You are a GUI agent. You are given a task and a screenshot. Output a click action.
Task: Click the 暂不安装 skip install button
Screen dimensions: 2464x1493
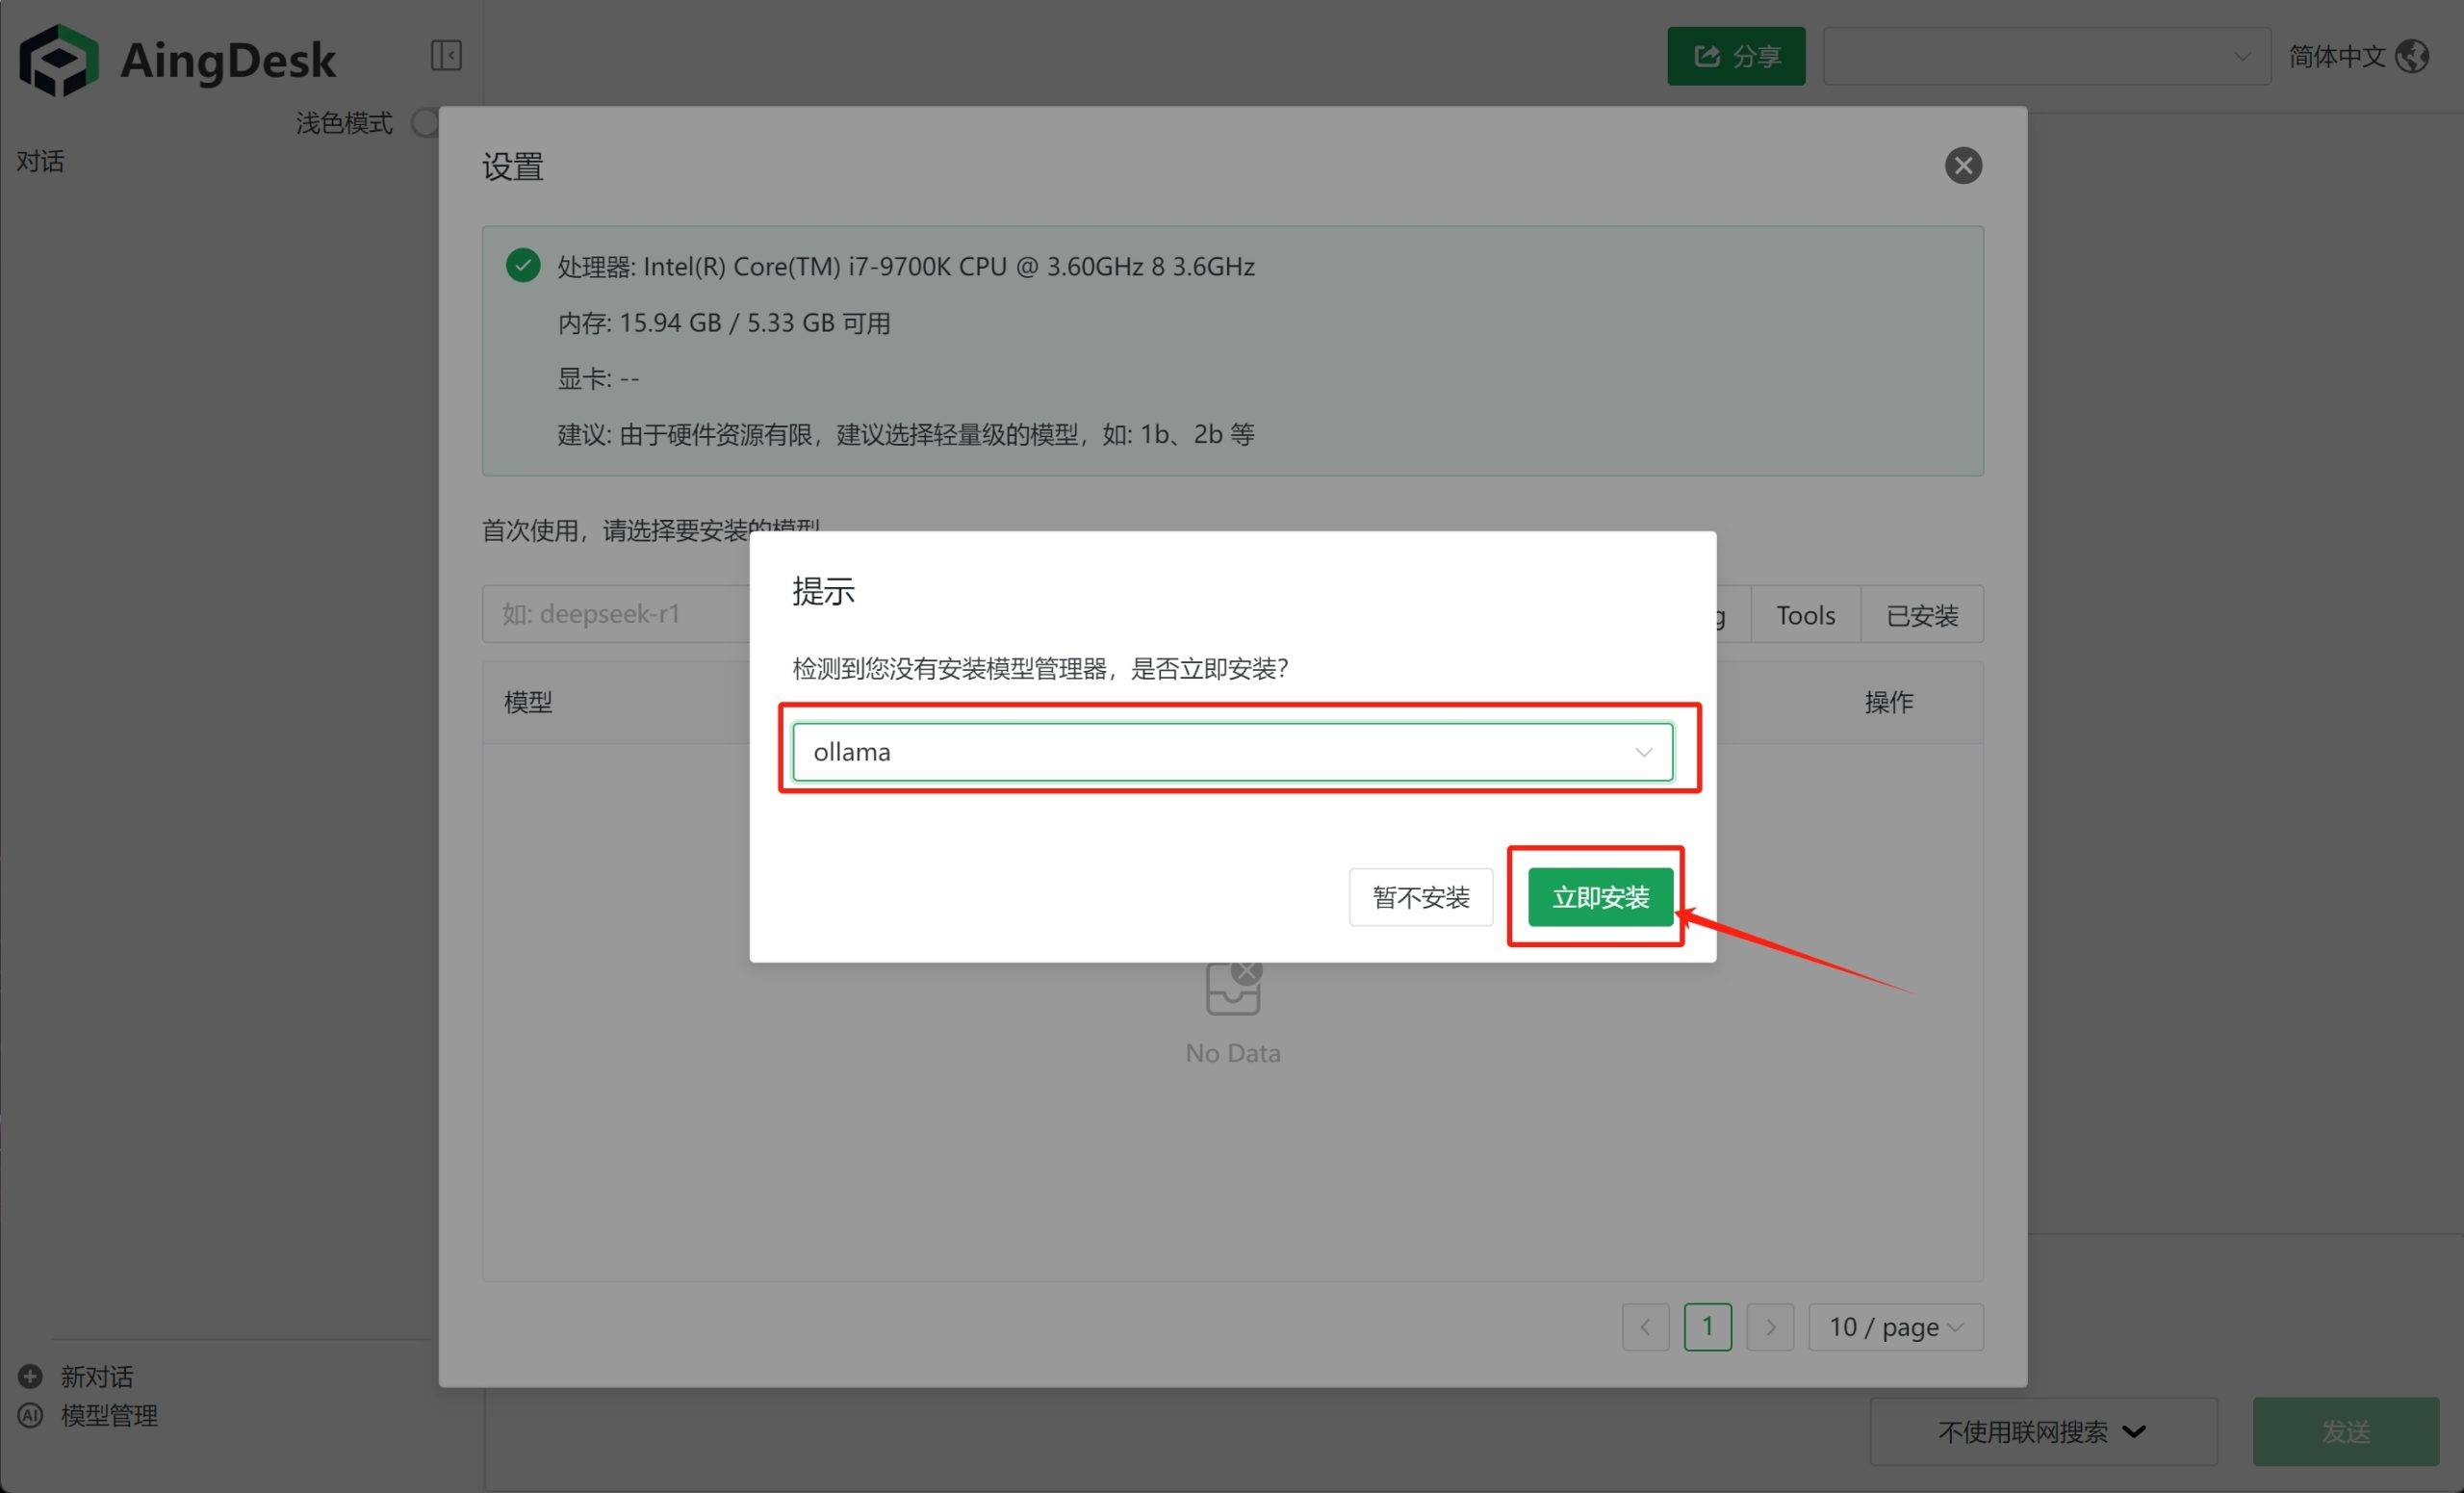coord(1420,897)
